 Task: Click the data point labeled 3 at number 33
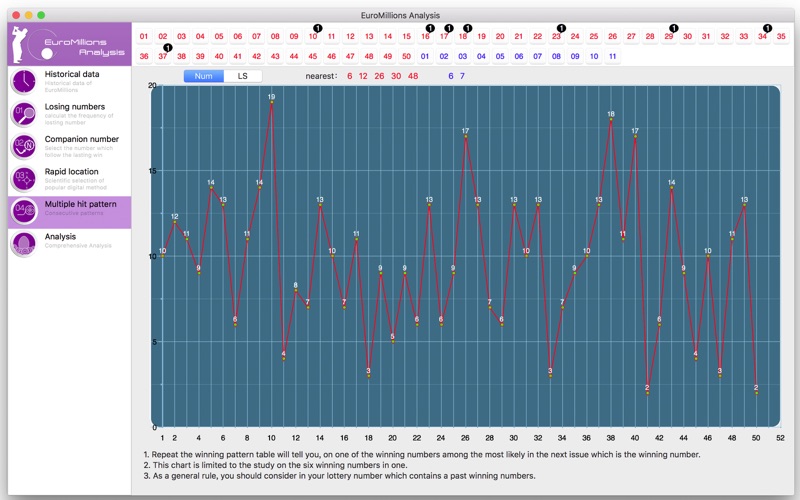pyautogui.click(x=550, y=376)
